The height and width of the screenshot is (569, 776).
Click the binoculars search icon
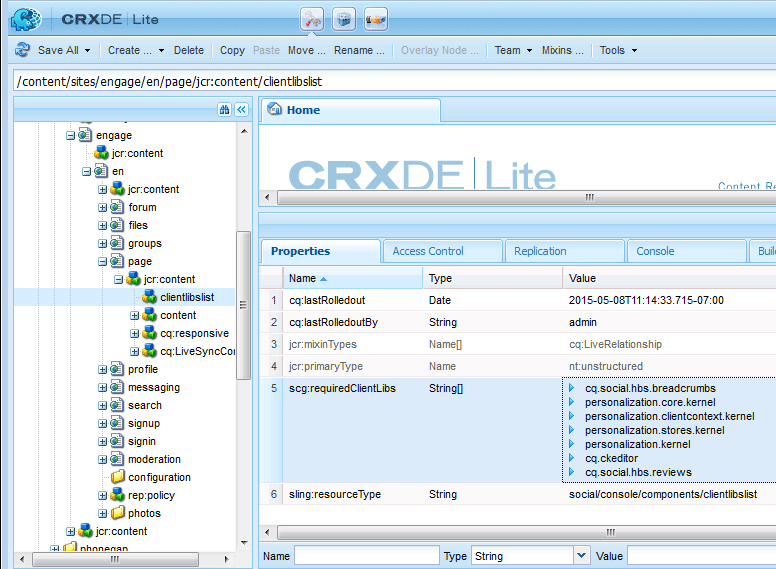(x=225, y=110)
